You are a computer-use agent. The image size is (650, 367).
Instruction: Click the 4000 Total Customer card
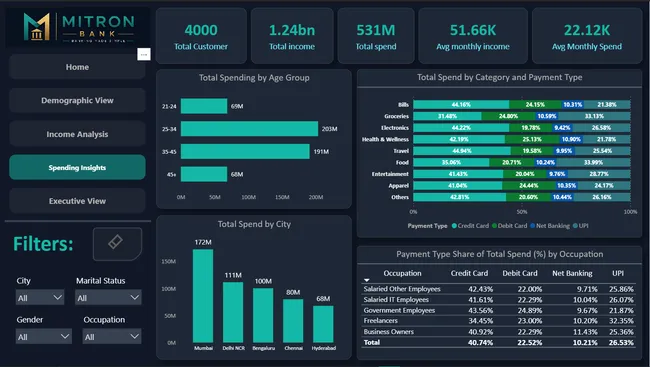(201, 36)
